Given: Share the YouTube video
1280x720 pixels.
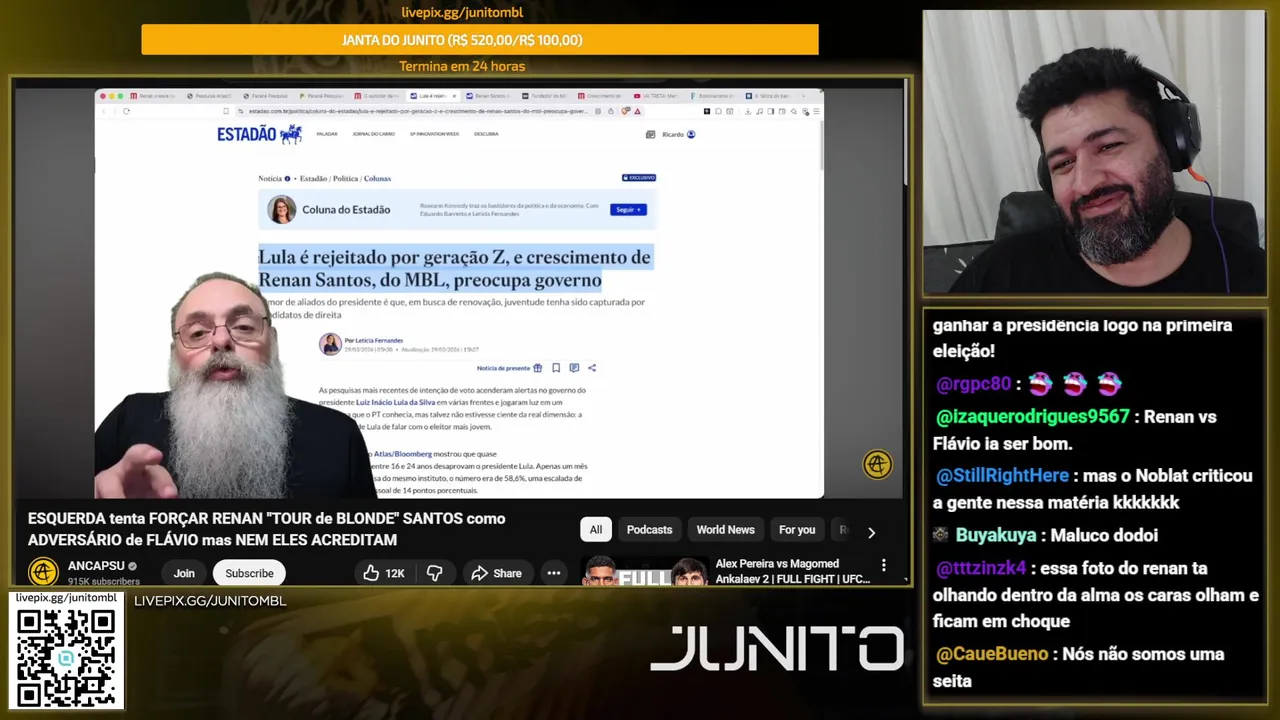Looking at the screenshot, I should [497, 573].
